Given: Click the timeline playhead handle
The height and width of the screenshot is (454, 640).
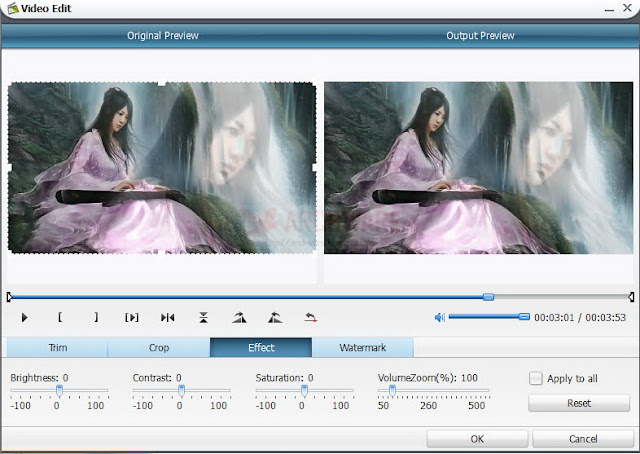Looking at the screenshot, I should [x=488, y=297].
